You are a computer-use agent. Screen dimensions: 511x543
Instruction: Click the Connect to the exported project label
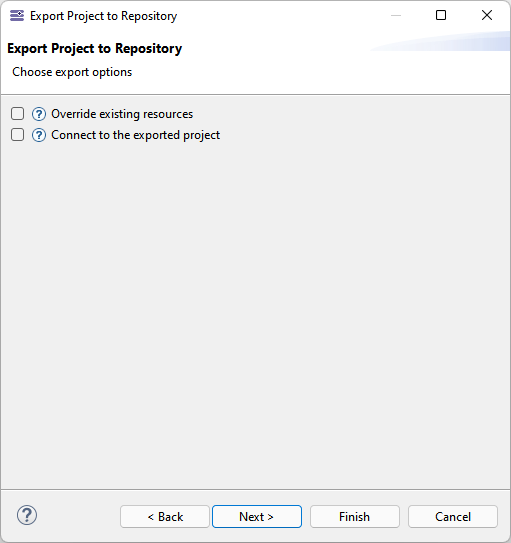[135, 135]
